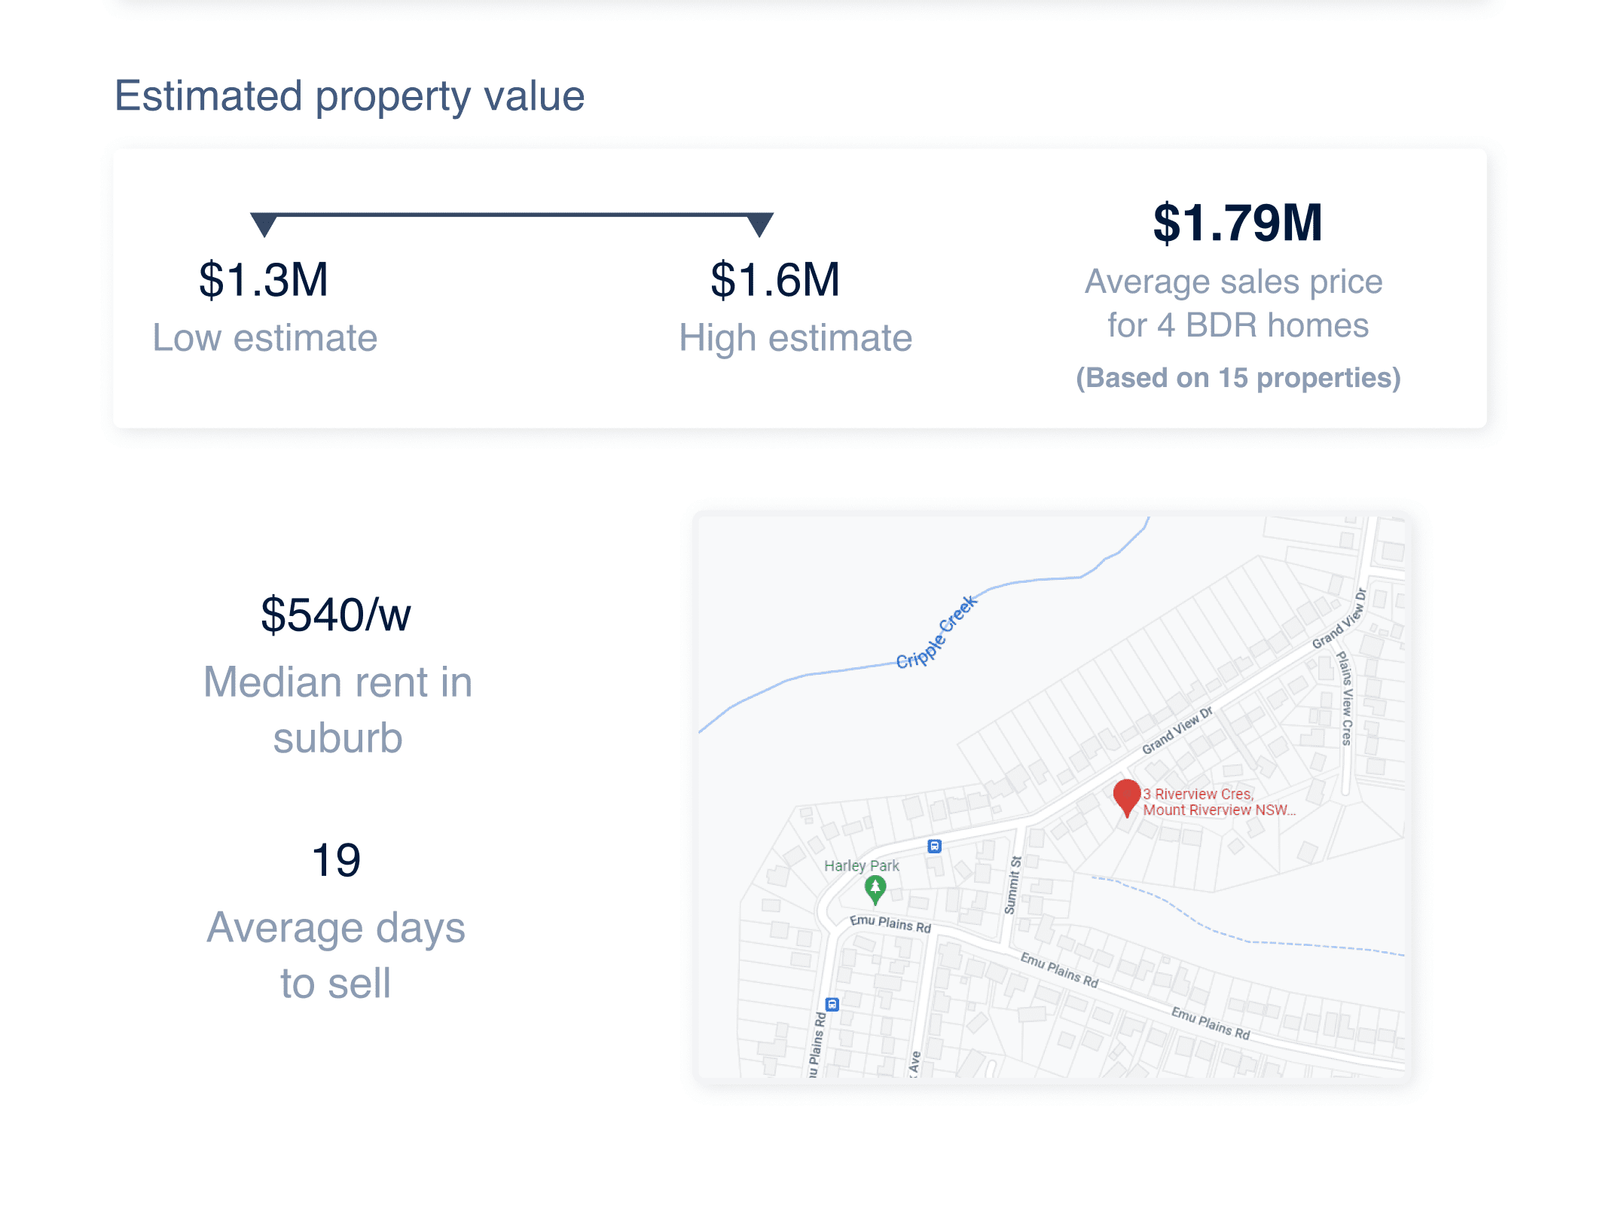Click the 19 average days to sell
The width and height of the screenshot is (1600, 1208).
pyautogui.click(x=336, y=860)
